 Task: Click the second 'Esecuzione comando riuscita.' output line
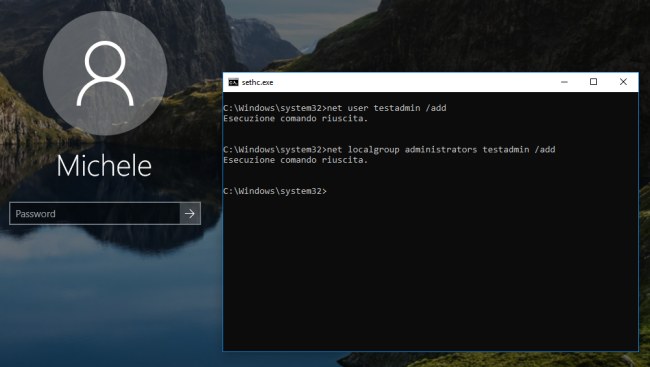click(x=296, y=160)
